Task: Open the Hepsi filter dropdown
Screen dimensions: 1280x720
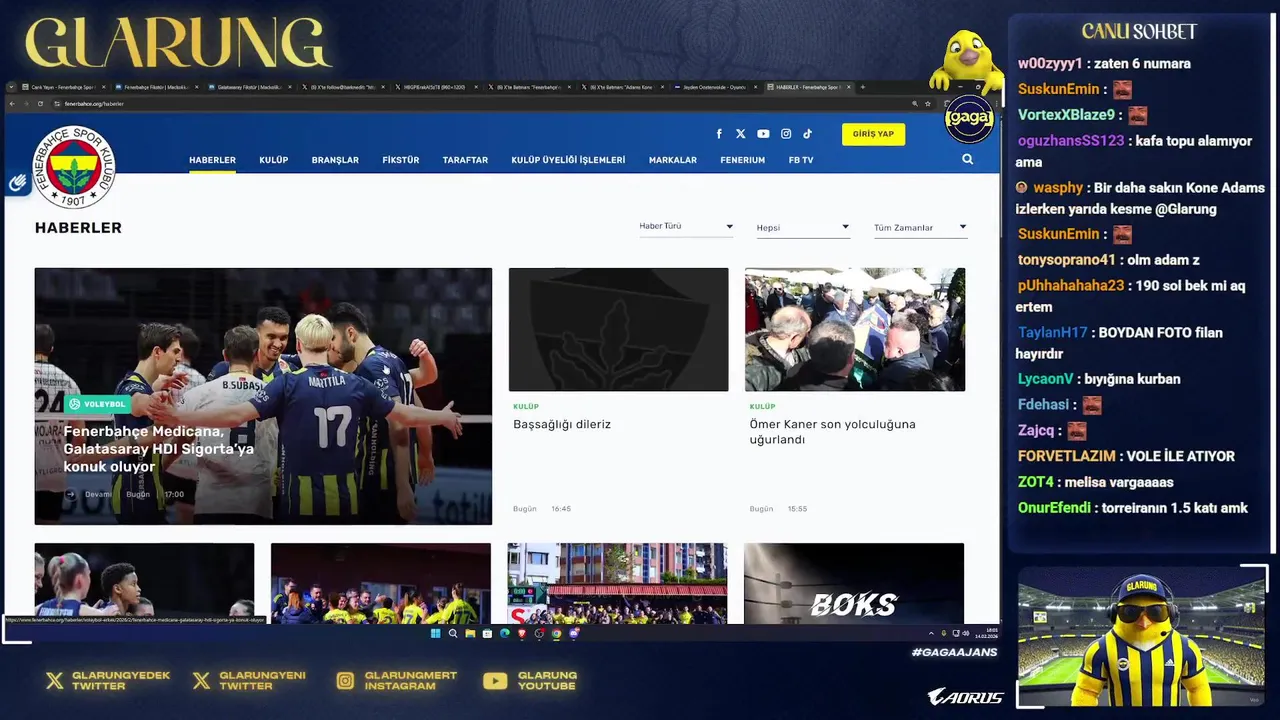Action: [x=803, y=227]
